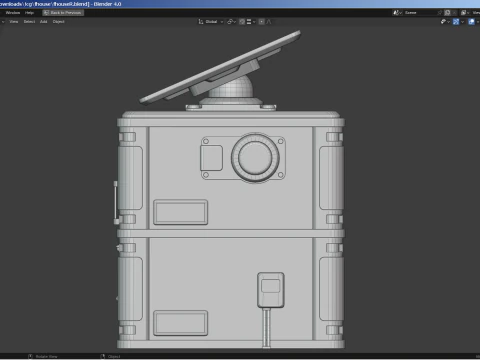Screen dimensions: 480x360
Task: Click the view layer browse icon
Action: 465,13
